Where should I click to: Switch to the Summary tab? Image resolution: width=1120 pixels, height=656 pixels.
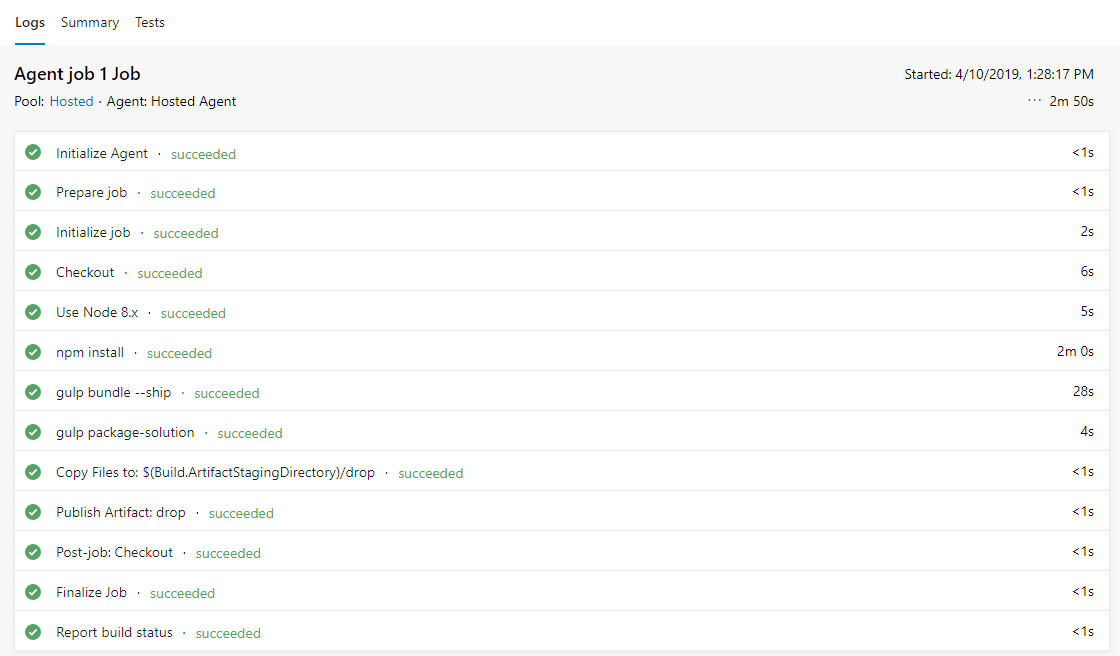pos(90,22)
